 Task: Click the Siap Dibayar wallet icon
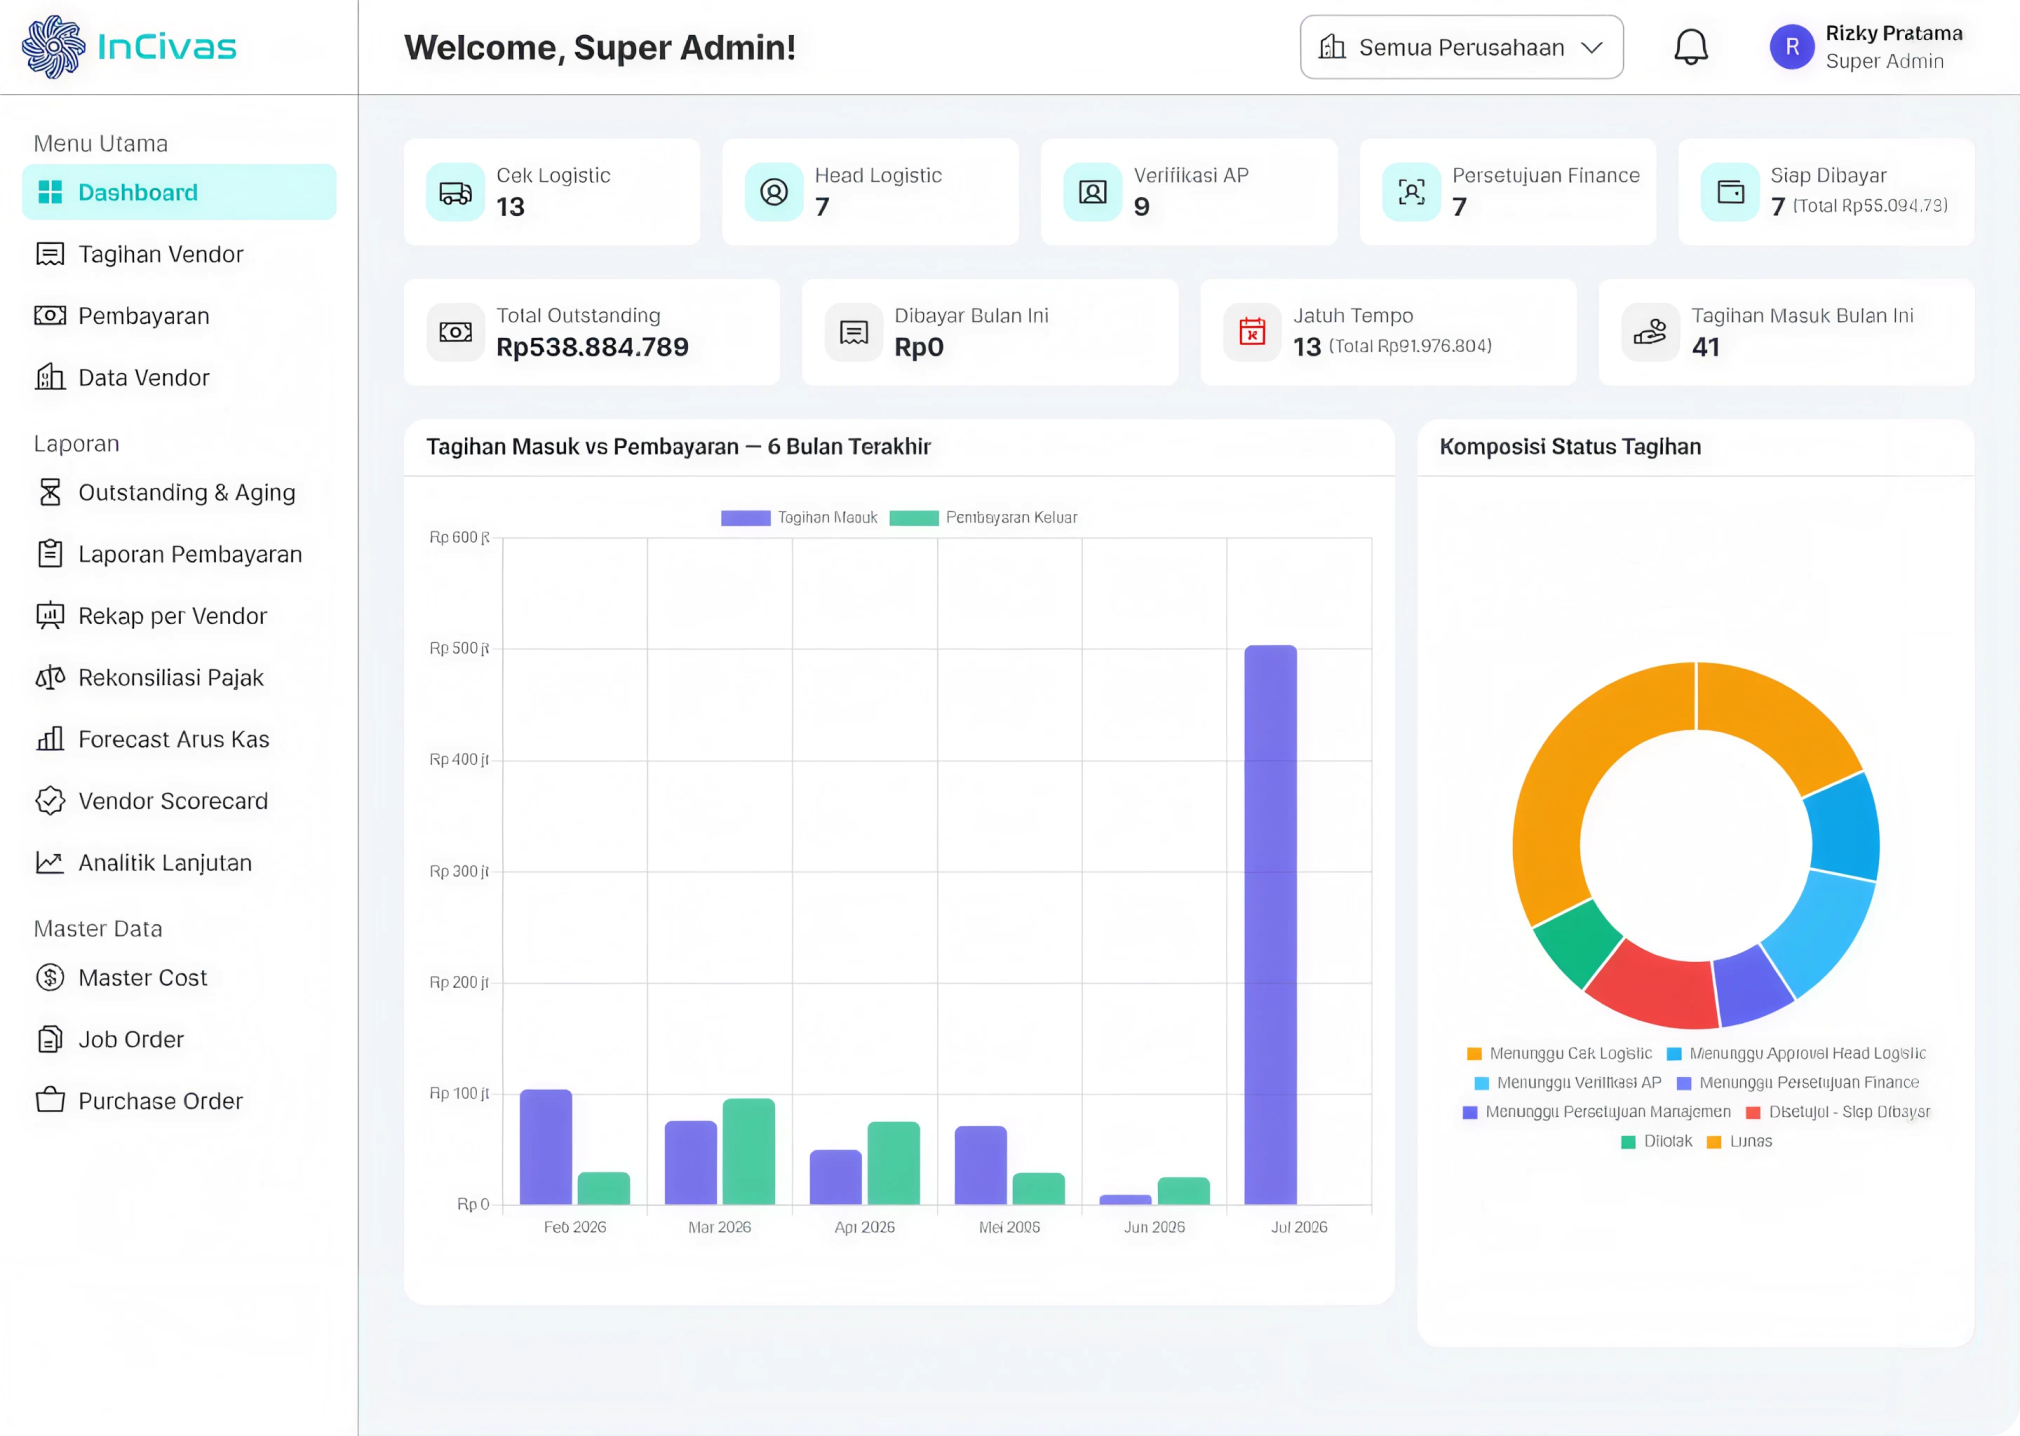tap(1730, 192)
